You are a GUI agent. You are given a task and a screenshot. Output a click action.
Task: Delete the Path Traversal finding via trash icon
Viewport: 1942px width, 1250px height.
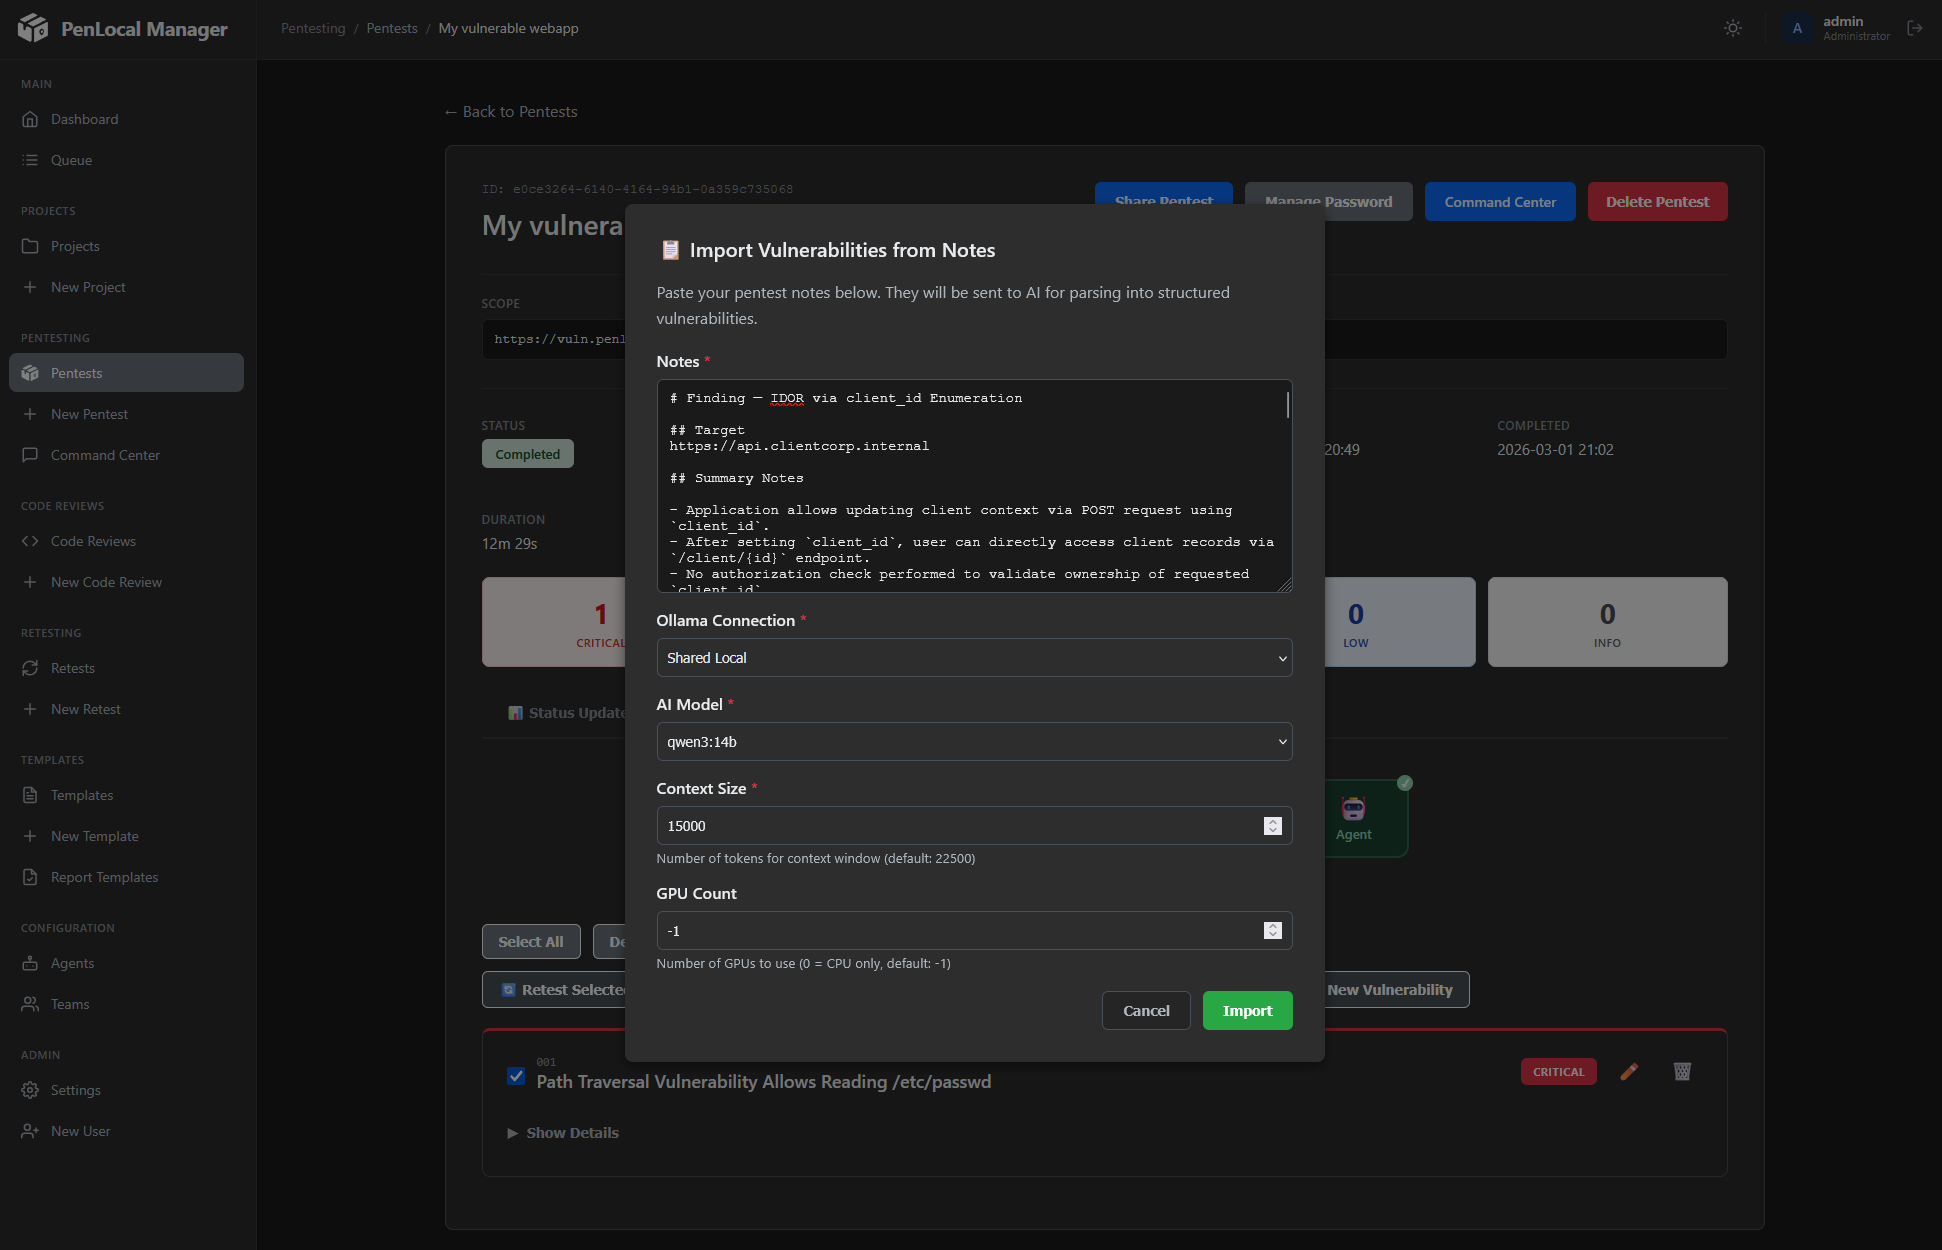[1682, 1071]
